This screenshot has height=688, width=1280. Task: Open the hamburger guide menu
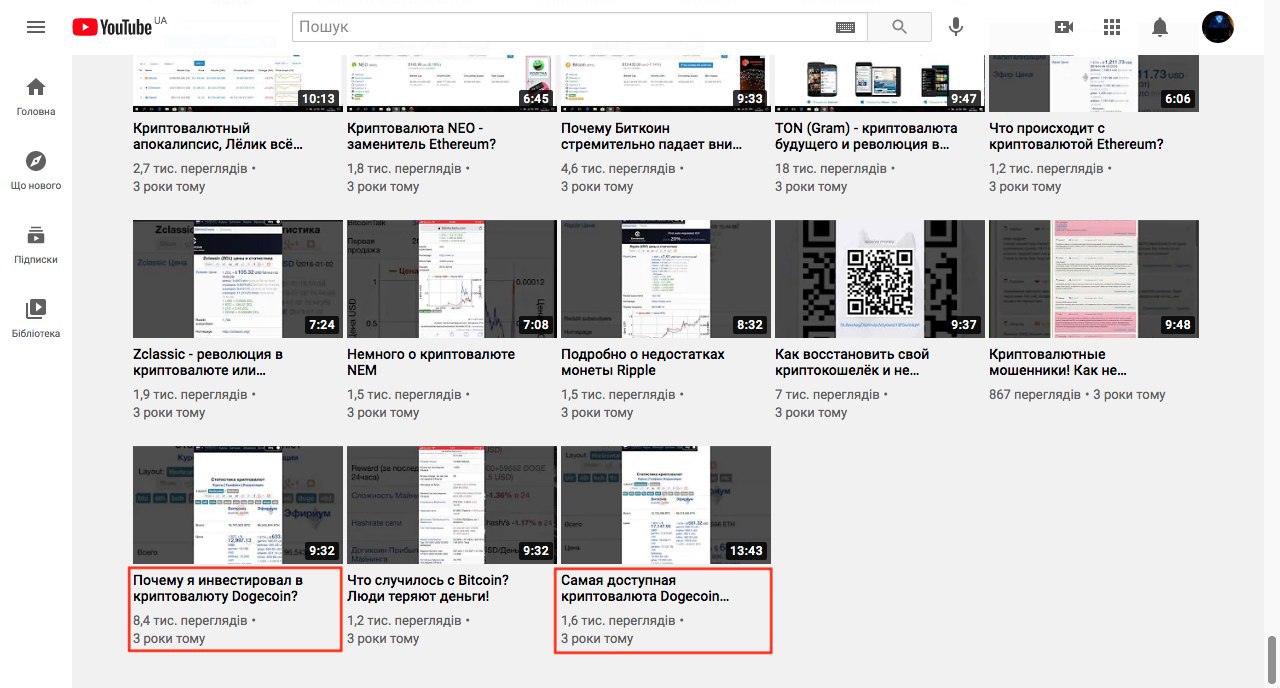36,27
